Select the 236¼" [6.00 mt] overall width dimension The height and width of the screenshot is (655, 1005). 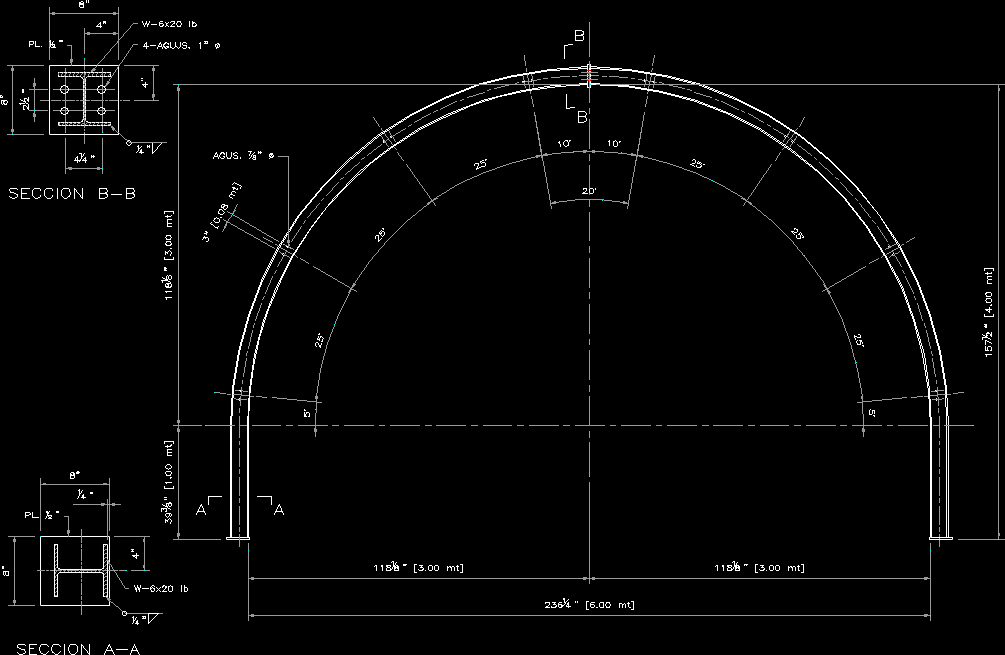click(x=589, y=605)
